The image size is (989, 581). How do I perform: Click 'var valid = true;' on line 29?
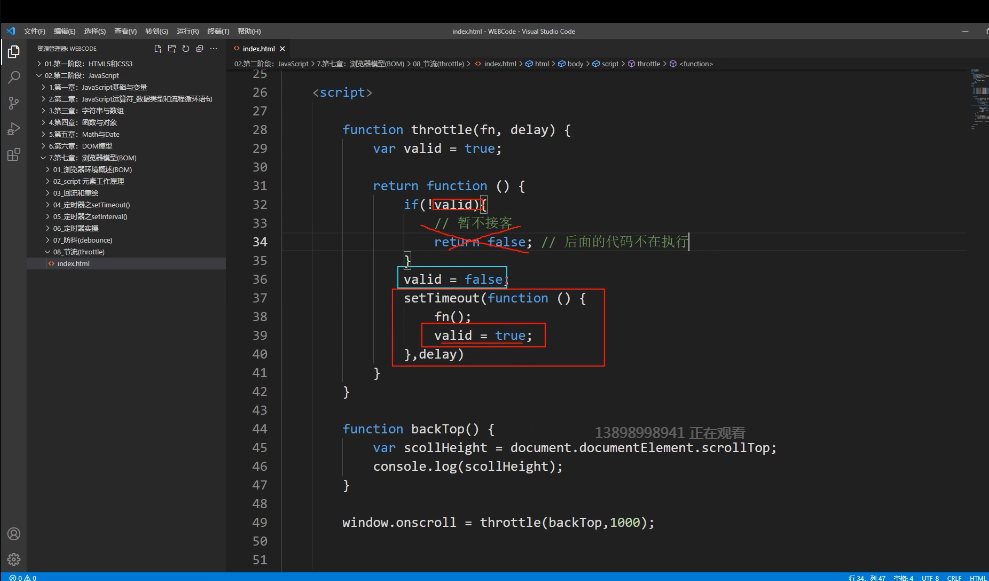pyautogui.click(x=437, y=149)
